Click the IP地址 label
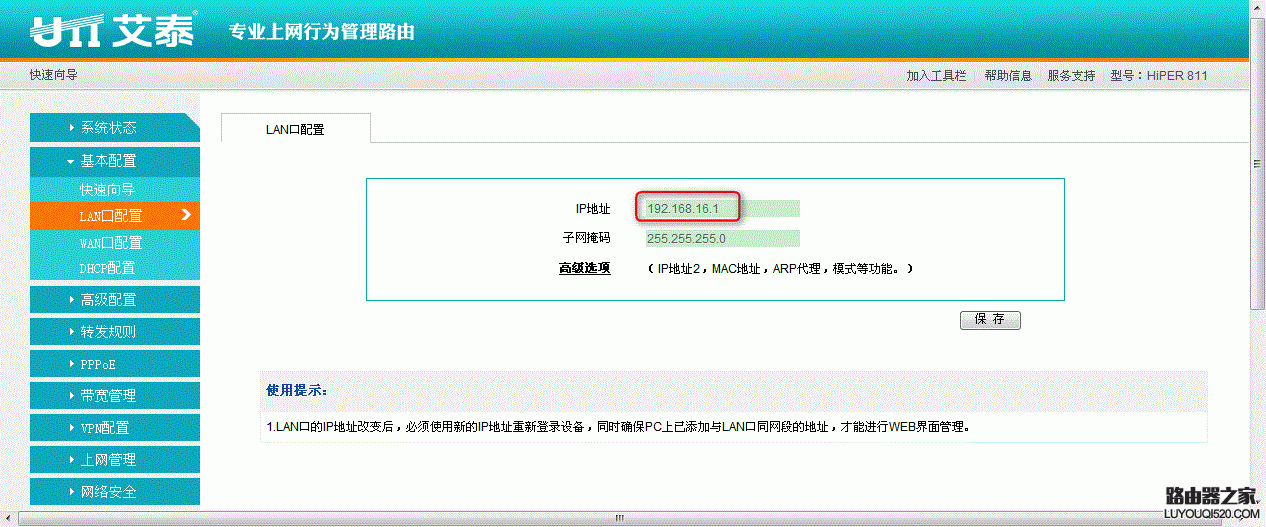Image resolution: width=1266 pixels, height=527 pixels. click(593, 208)
